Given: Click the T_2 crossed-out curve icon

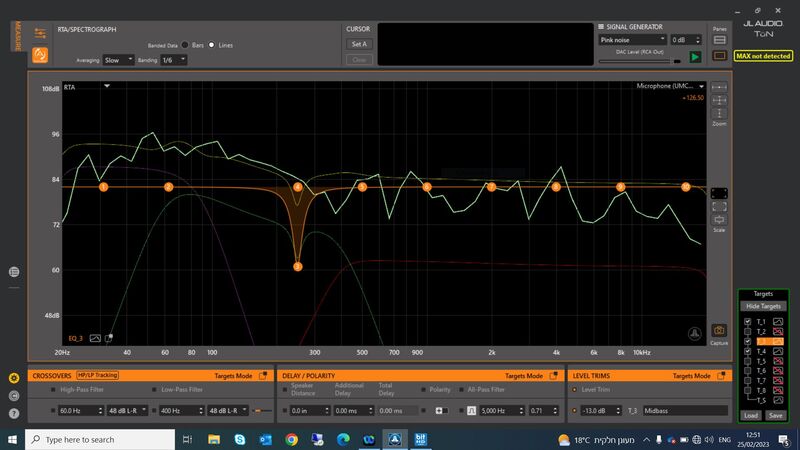Looking at the screenshot, I should pyautogui.click(x=778, y=332).
